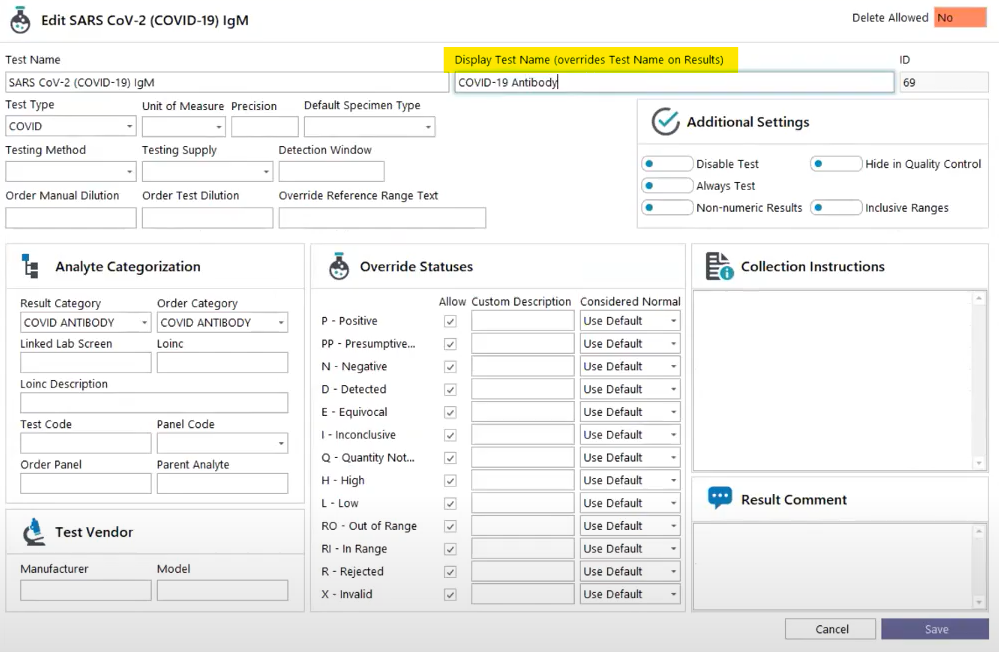
Task: Toggle the Delete Allowed No switch
Action: coord(960,18)
